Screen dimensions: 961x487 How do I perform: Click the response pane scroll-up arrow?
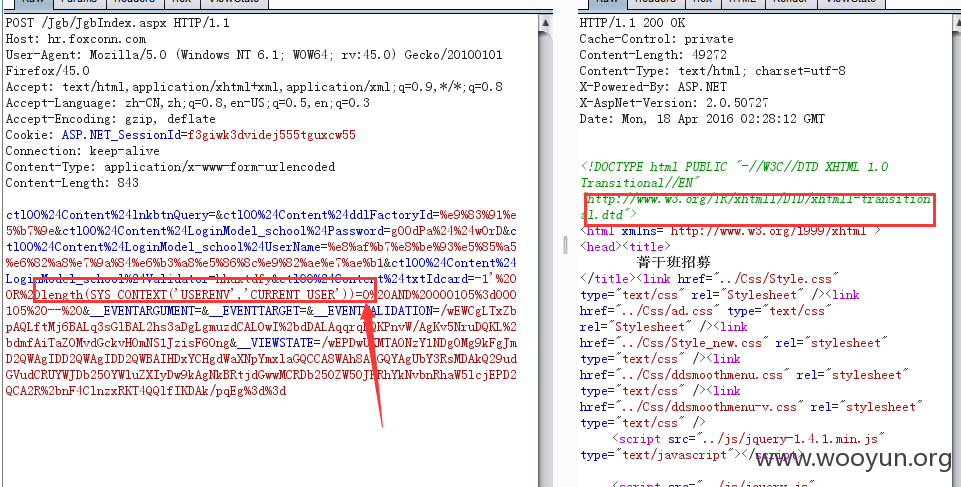click(x=956, y=23)
